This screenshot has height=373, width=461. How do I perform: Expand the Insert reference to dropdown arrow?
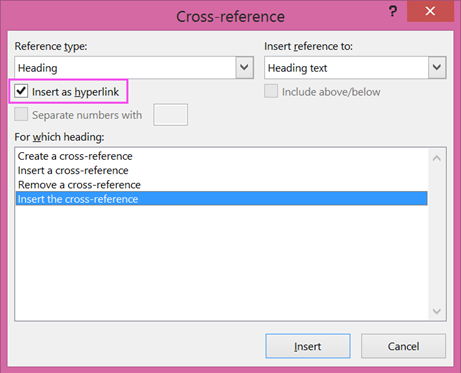click(437, 68)
